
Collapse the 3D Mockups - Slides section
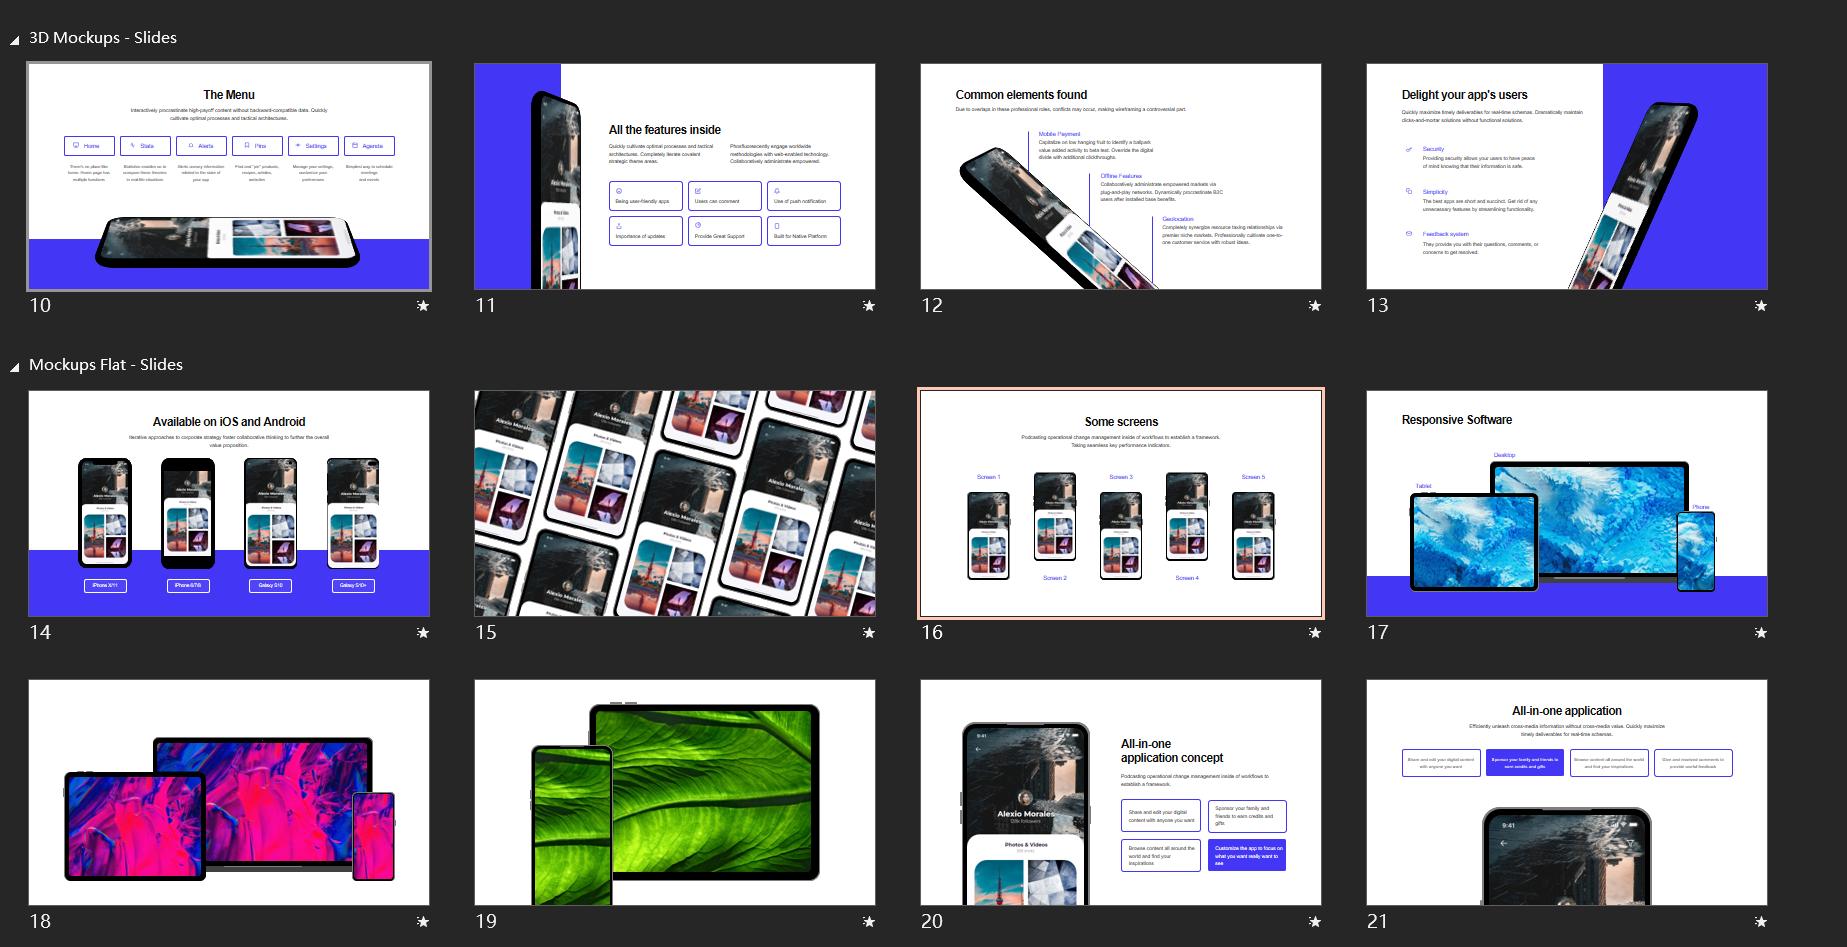[x=15, y=40]
